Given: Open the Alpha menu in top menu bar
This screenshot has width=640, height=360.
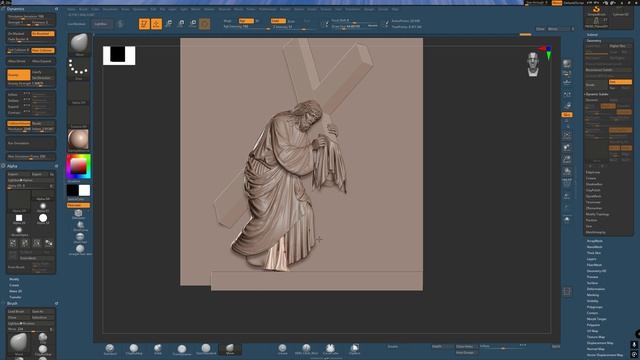Looking at the screenshot, I should (71, 9).
